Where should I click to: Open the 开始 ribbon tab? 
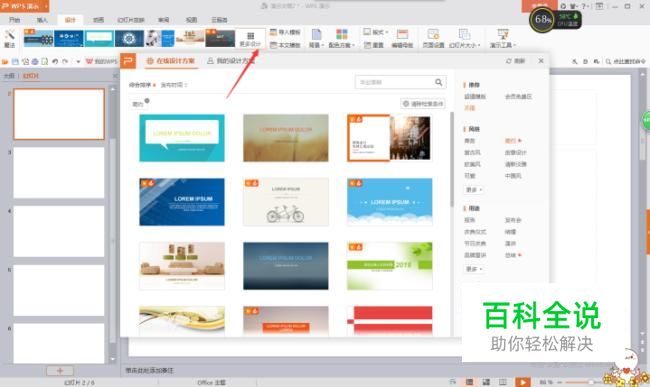coord(15,20)
